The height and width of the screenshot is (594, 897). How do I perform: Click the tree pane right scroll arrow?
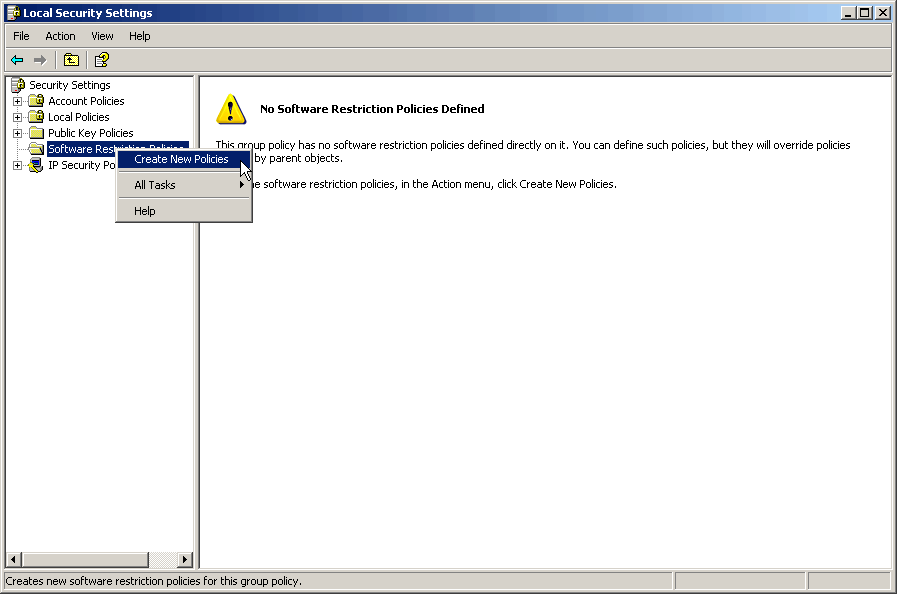pos(185,559)
